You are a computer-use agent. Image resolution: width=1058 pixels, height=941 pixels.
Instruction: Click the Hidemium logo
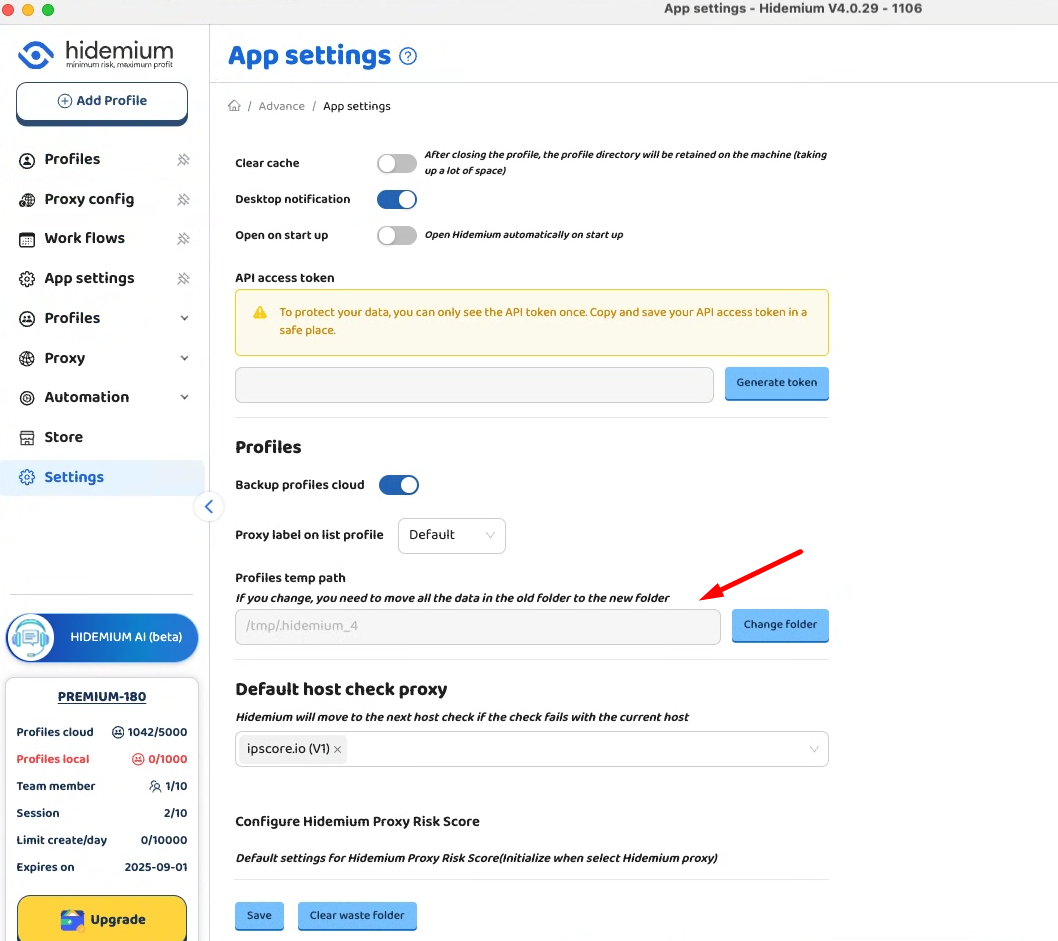pyautogui.click(x=96, y=54)
